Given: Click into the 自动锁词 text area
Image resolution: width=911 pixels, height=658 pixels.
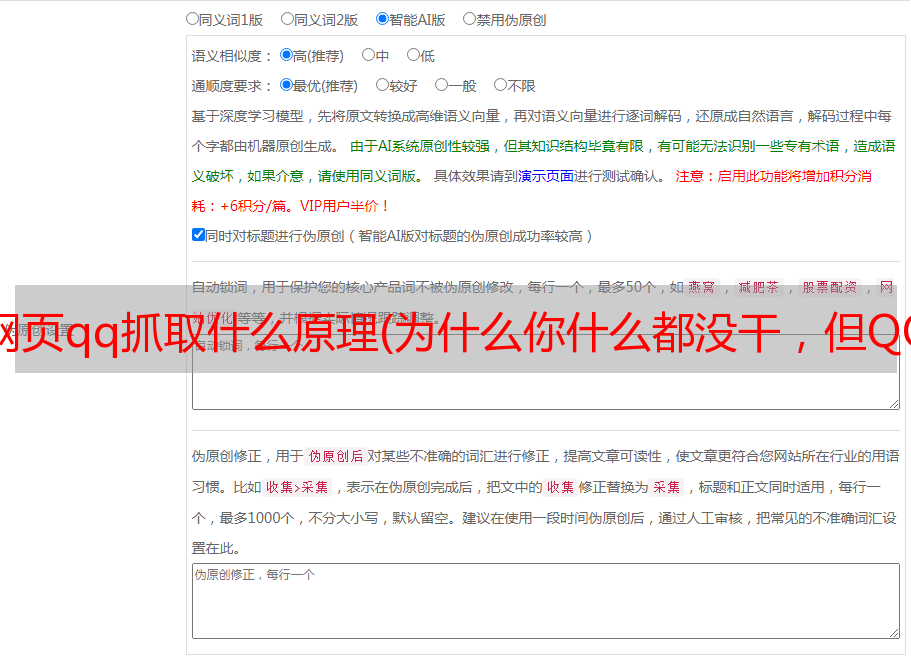Looking at the screenshot, I should point(546,372).
